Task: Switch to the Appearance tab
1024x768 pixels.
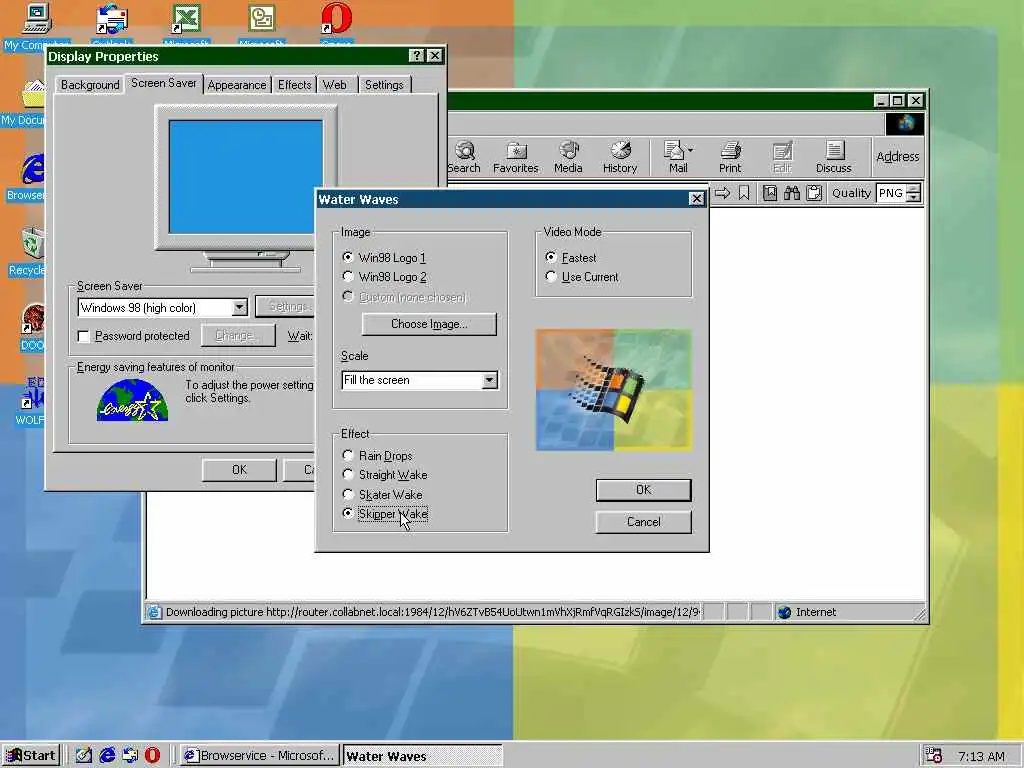Action: (236, 85)
